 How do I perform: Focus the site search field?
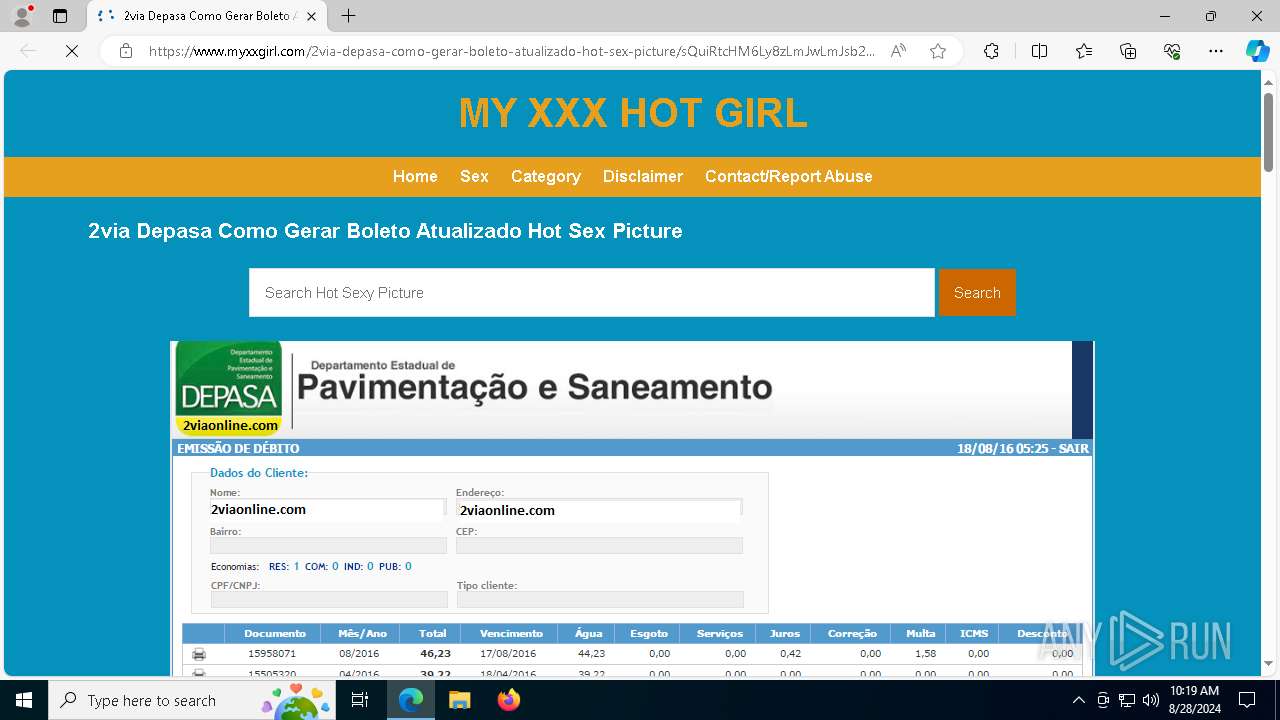coord(592,292)
